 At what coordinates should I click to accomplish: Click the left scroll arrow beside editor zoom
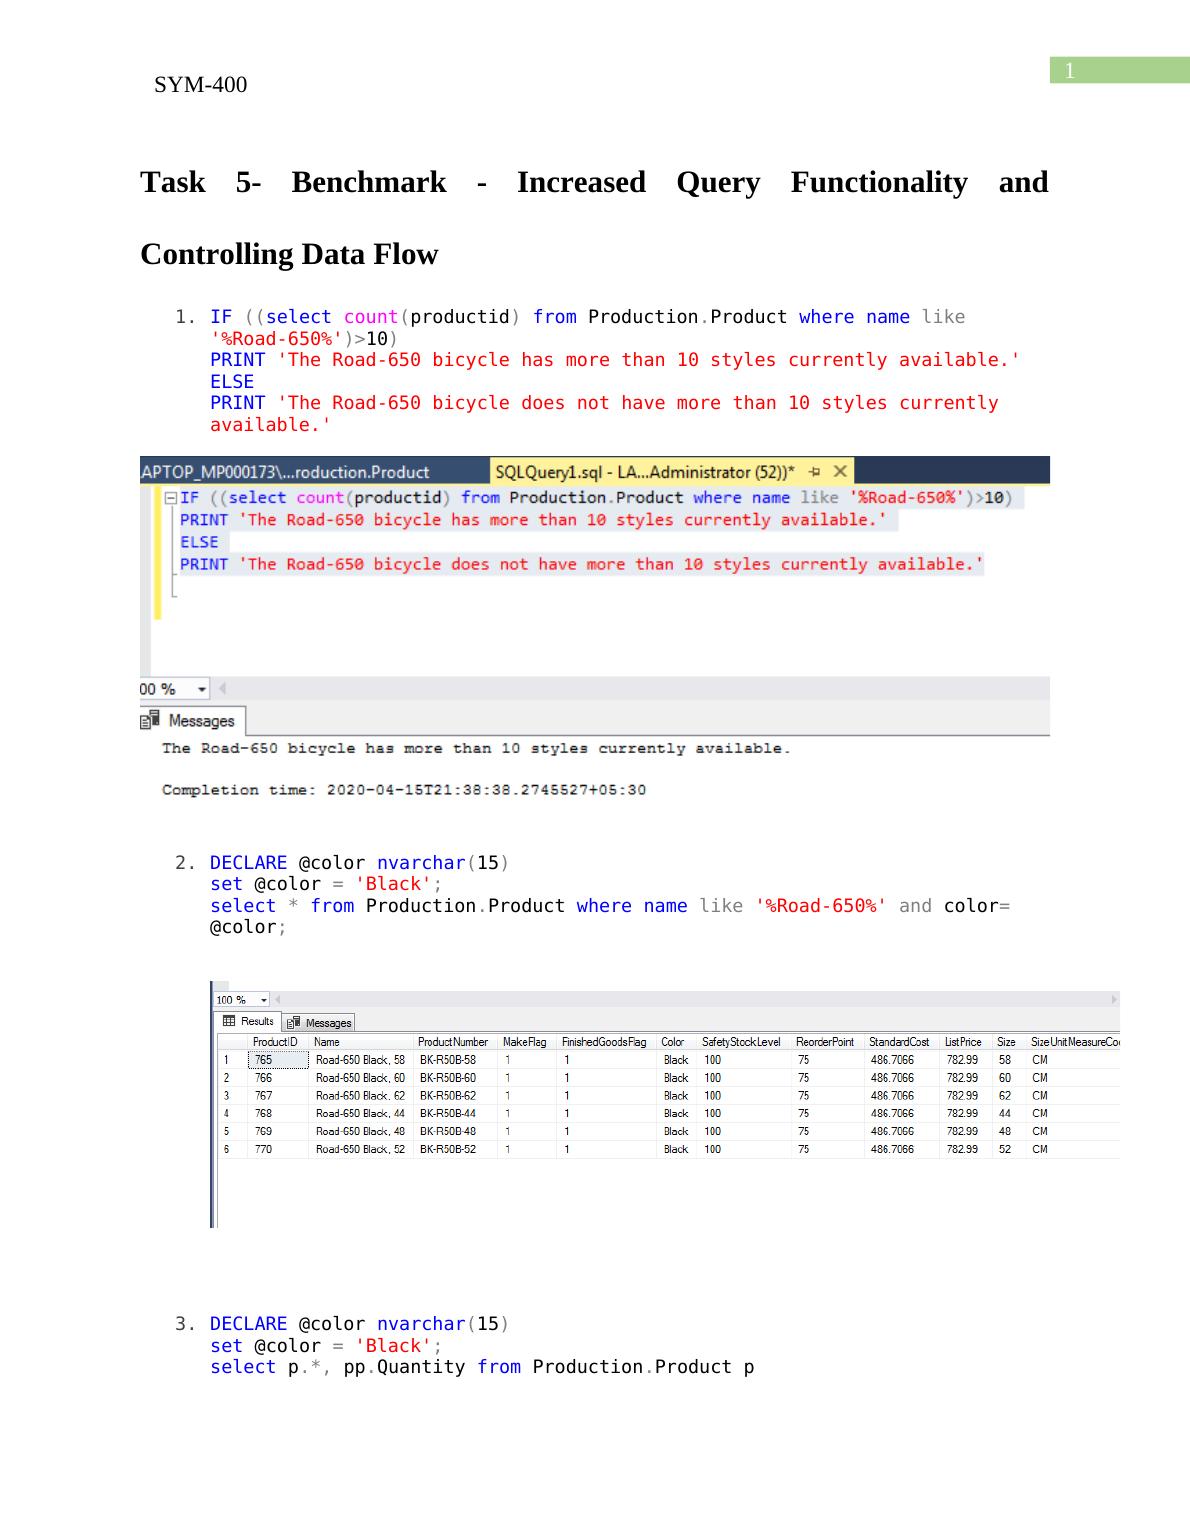coord(222,689)
